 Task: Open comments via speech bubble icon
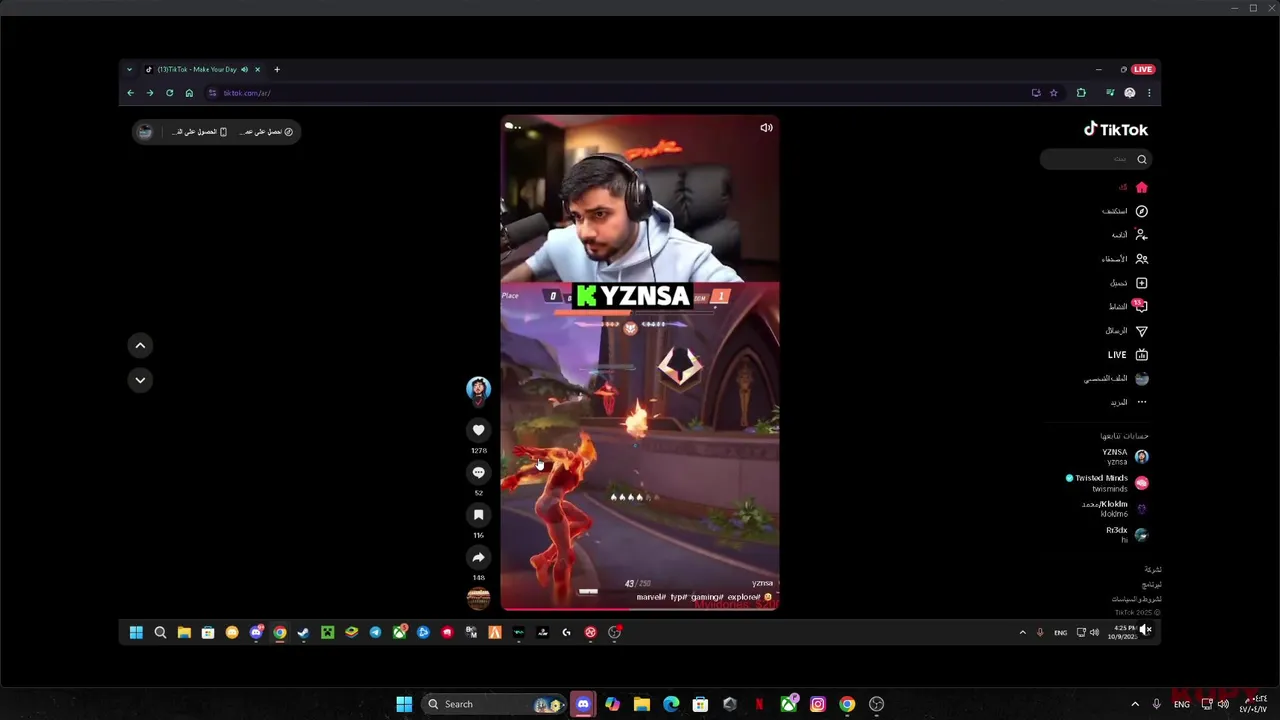click(x=478, y=472)
